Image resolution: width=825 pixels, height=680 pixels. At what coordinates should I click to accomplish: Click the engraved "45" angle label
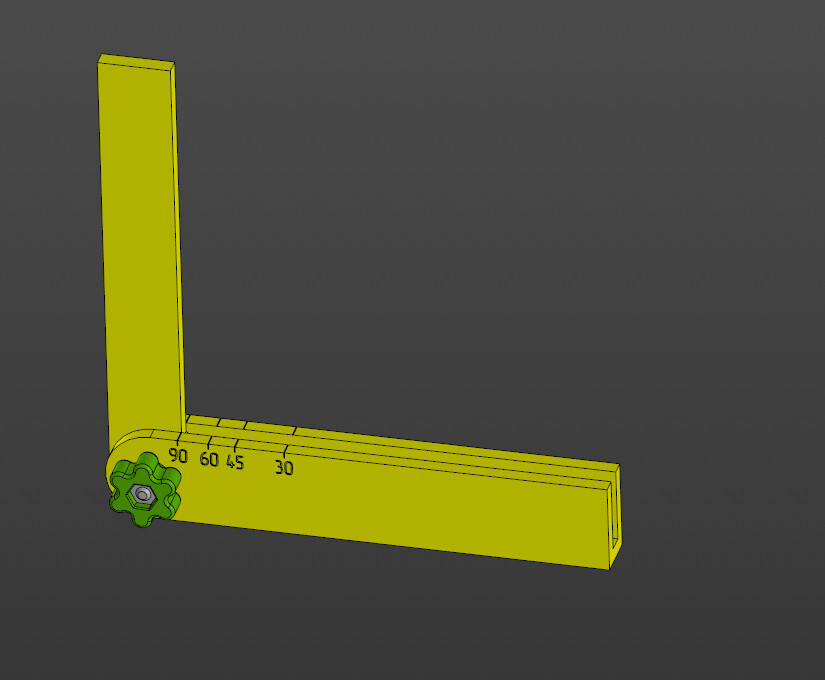coord(235,462)
